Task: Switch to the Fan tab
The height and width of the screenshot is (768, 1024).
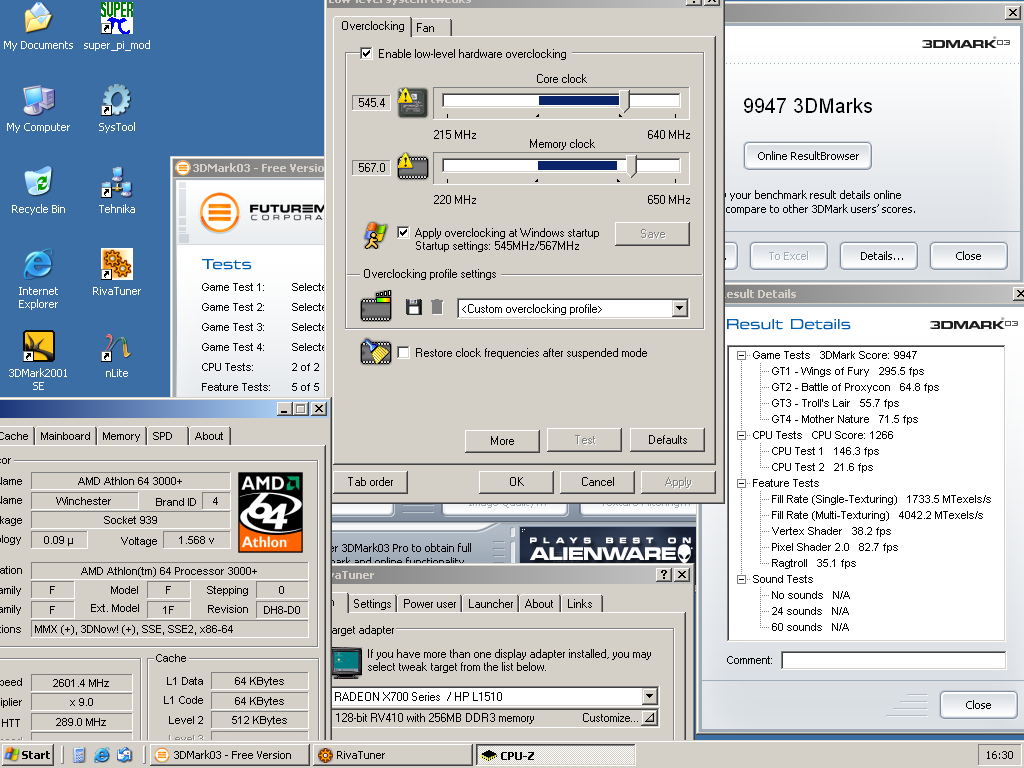Action: click(x=430, y=27)
